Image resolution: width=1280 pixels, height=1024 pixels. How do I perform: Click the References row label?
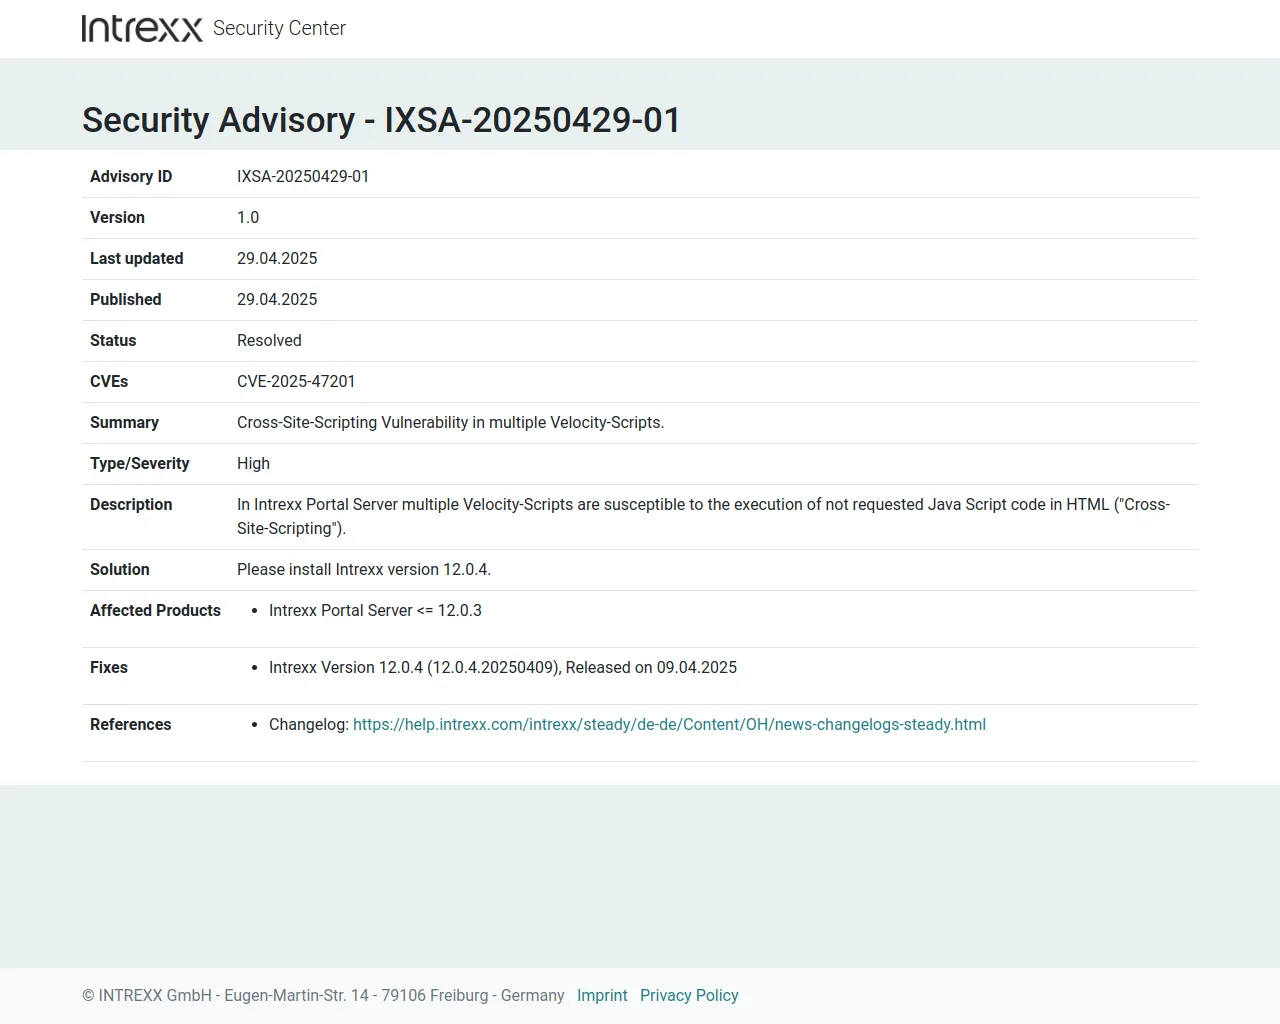coord(130,724)
